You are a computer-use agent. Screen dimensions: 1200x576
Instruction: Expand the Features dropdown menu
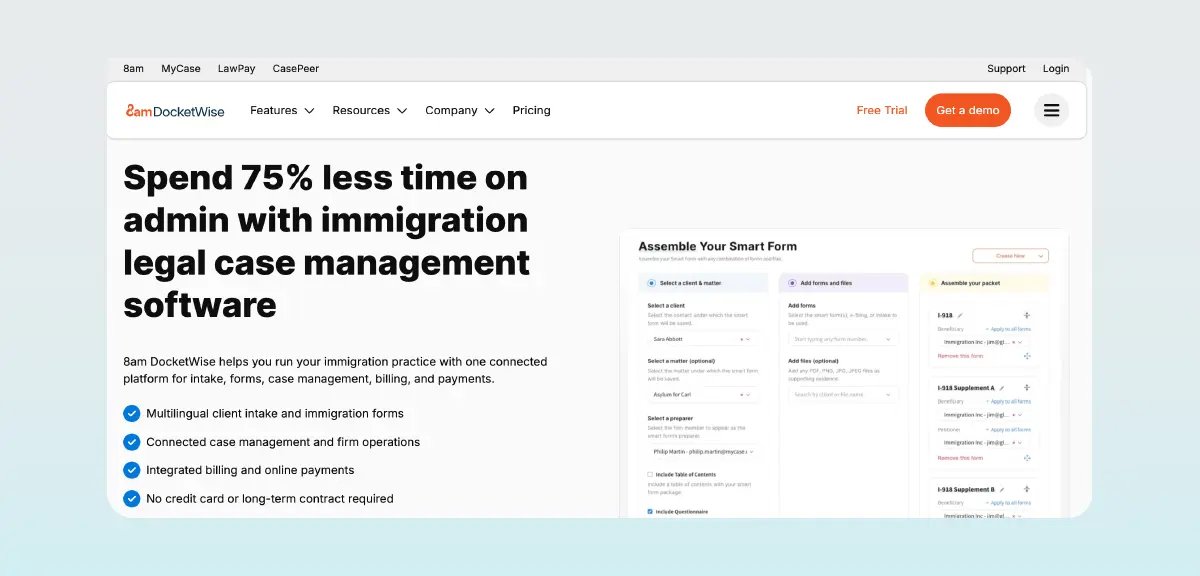[282, 110]
